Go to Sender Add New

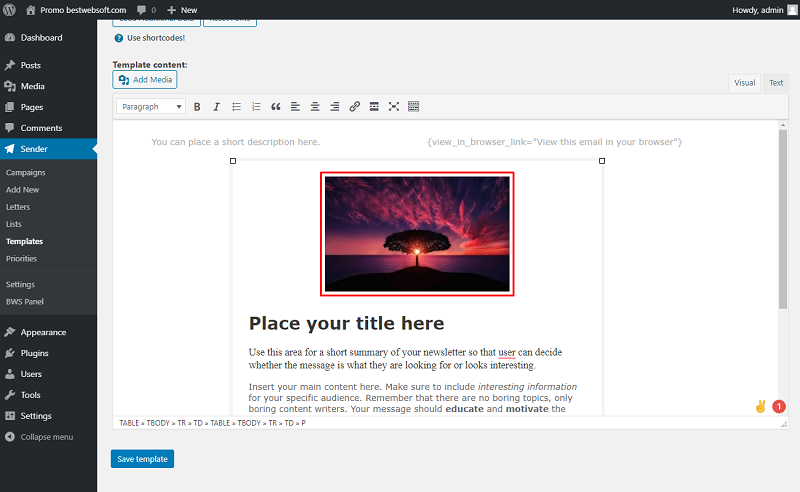click(x=22, y=190)
